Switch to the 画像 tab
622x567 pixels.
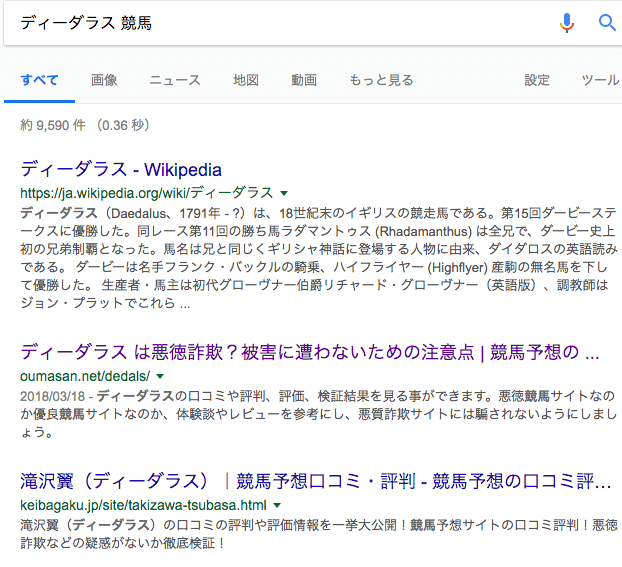tap(104, 80)
